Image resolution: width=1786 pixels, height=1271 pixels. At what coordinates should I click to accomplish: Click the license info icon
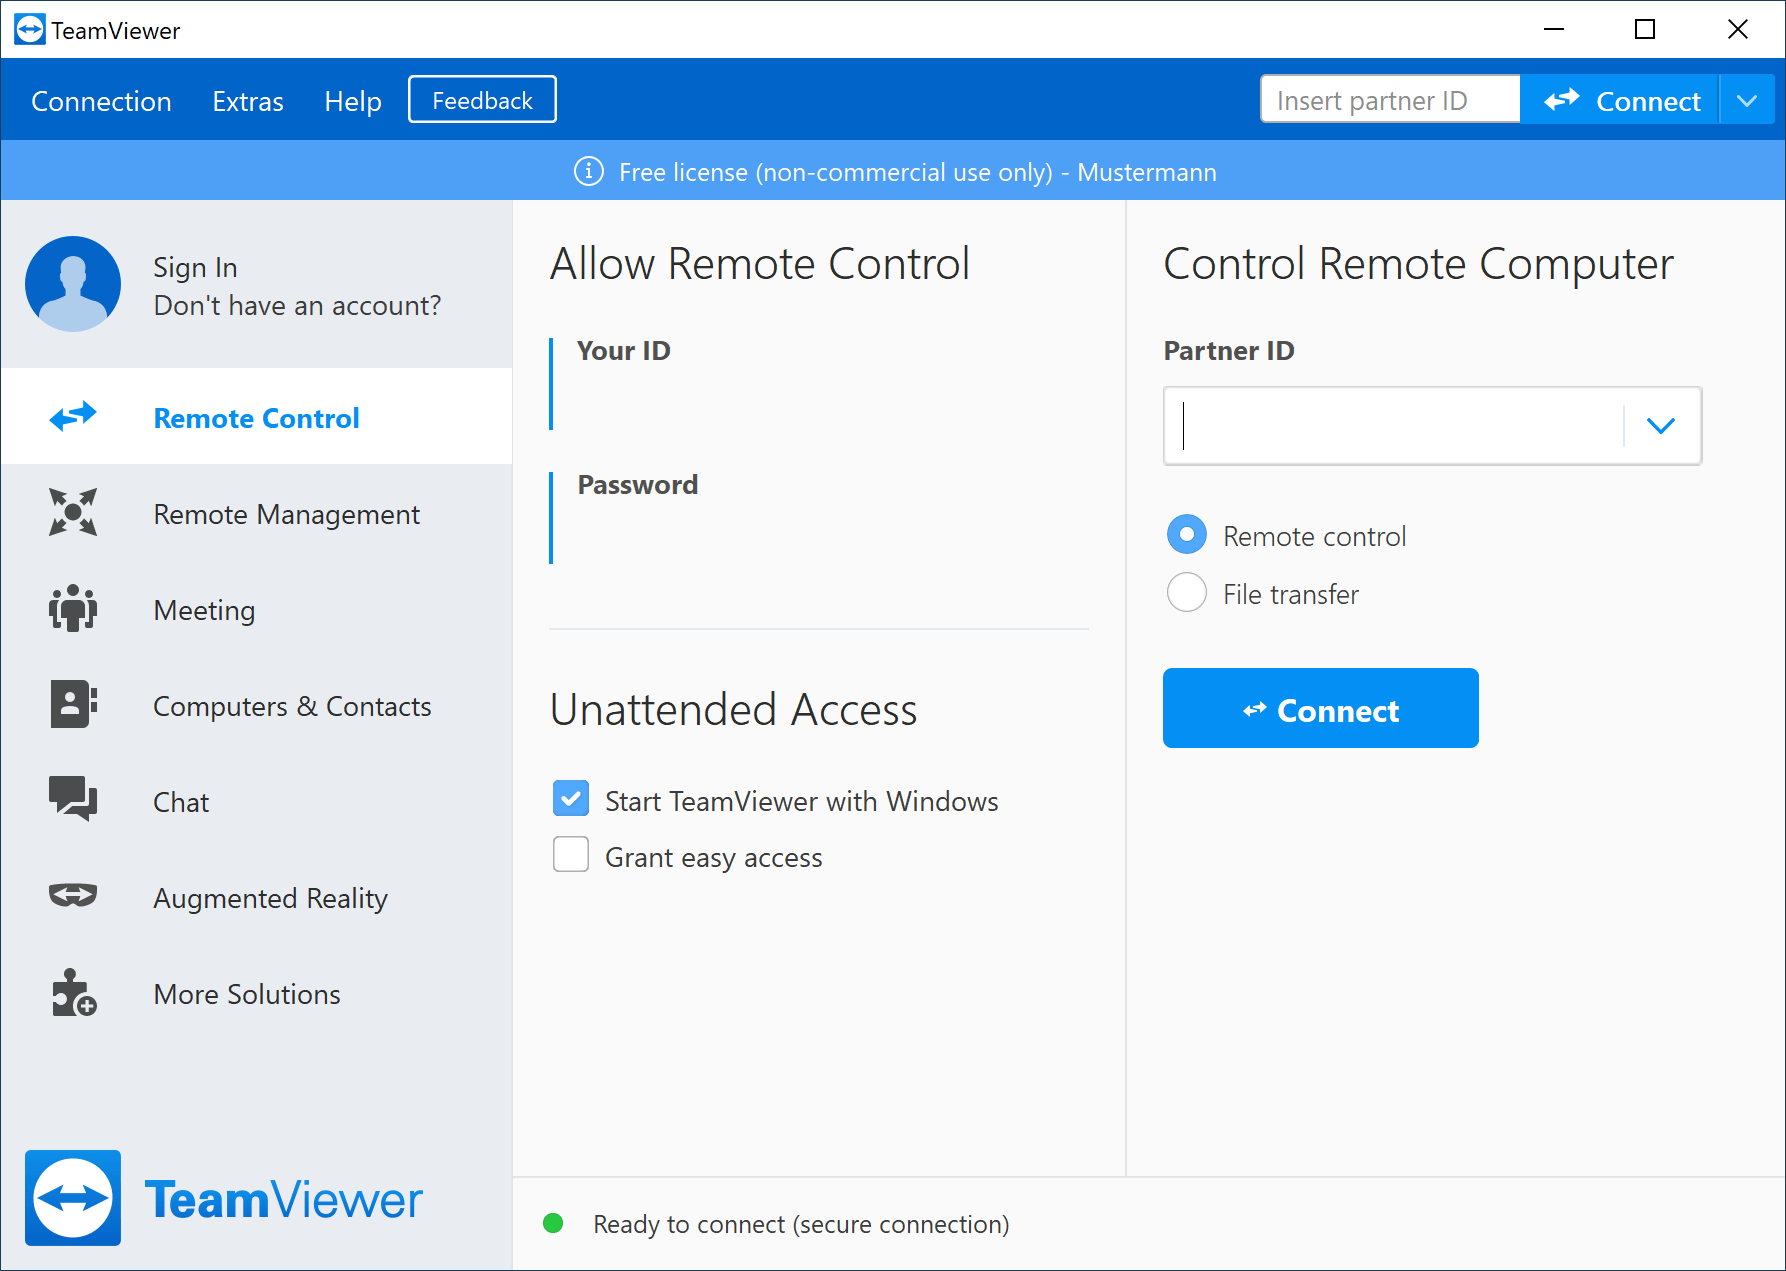[x=589, y=172]
